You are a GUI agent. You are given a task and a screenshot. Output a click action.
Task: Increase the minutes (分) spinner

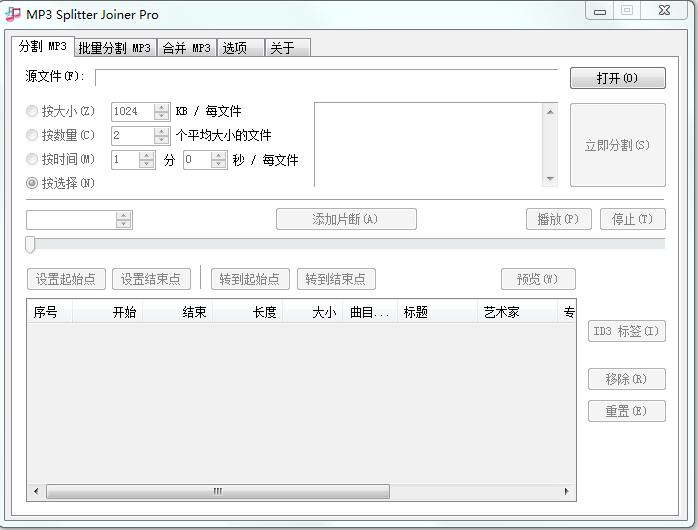[146, 155]
